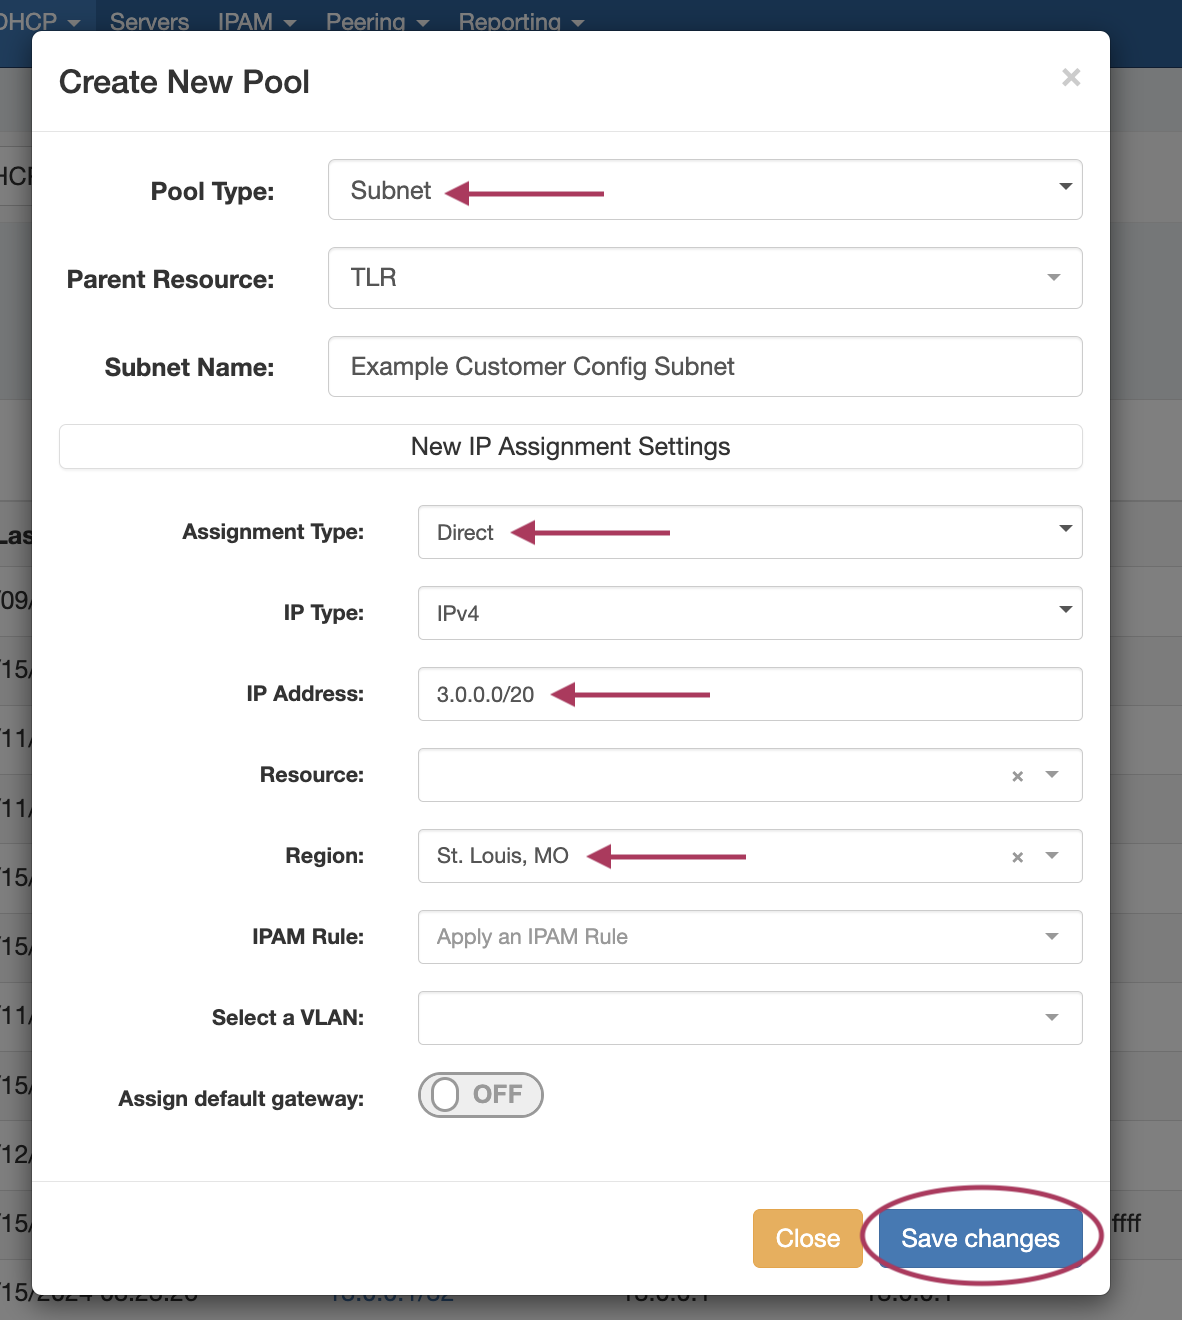Clear the St. Louis, MO region

1017,857
